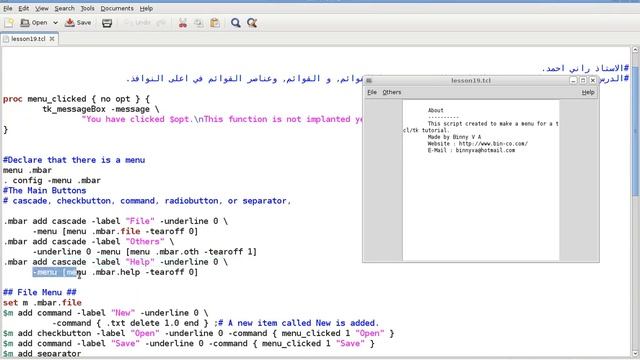Image resolution: width=640 pixels, height=360 pixels.
Task: Open Find and Replace toolbar icon
Action: click(x=252, y=23)
